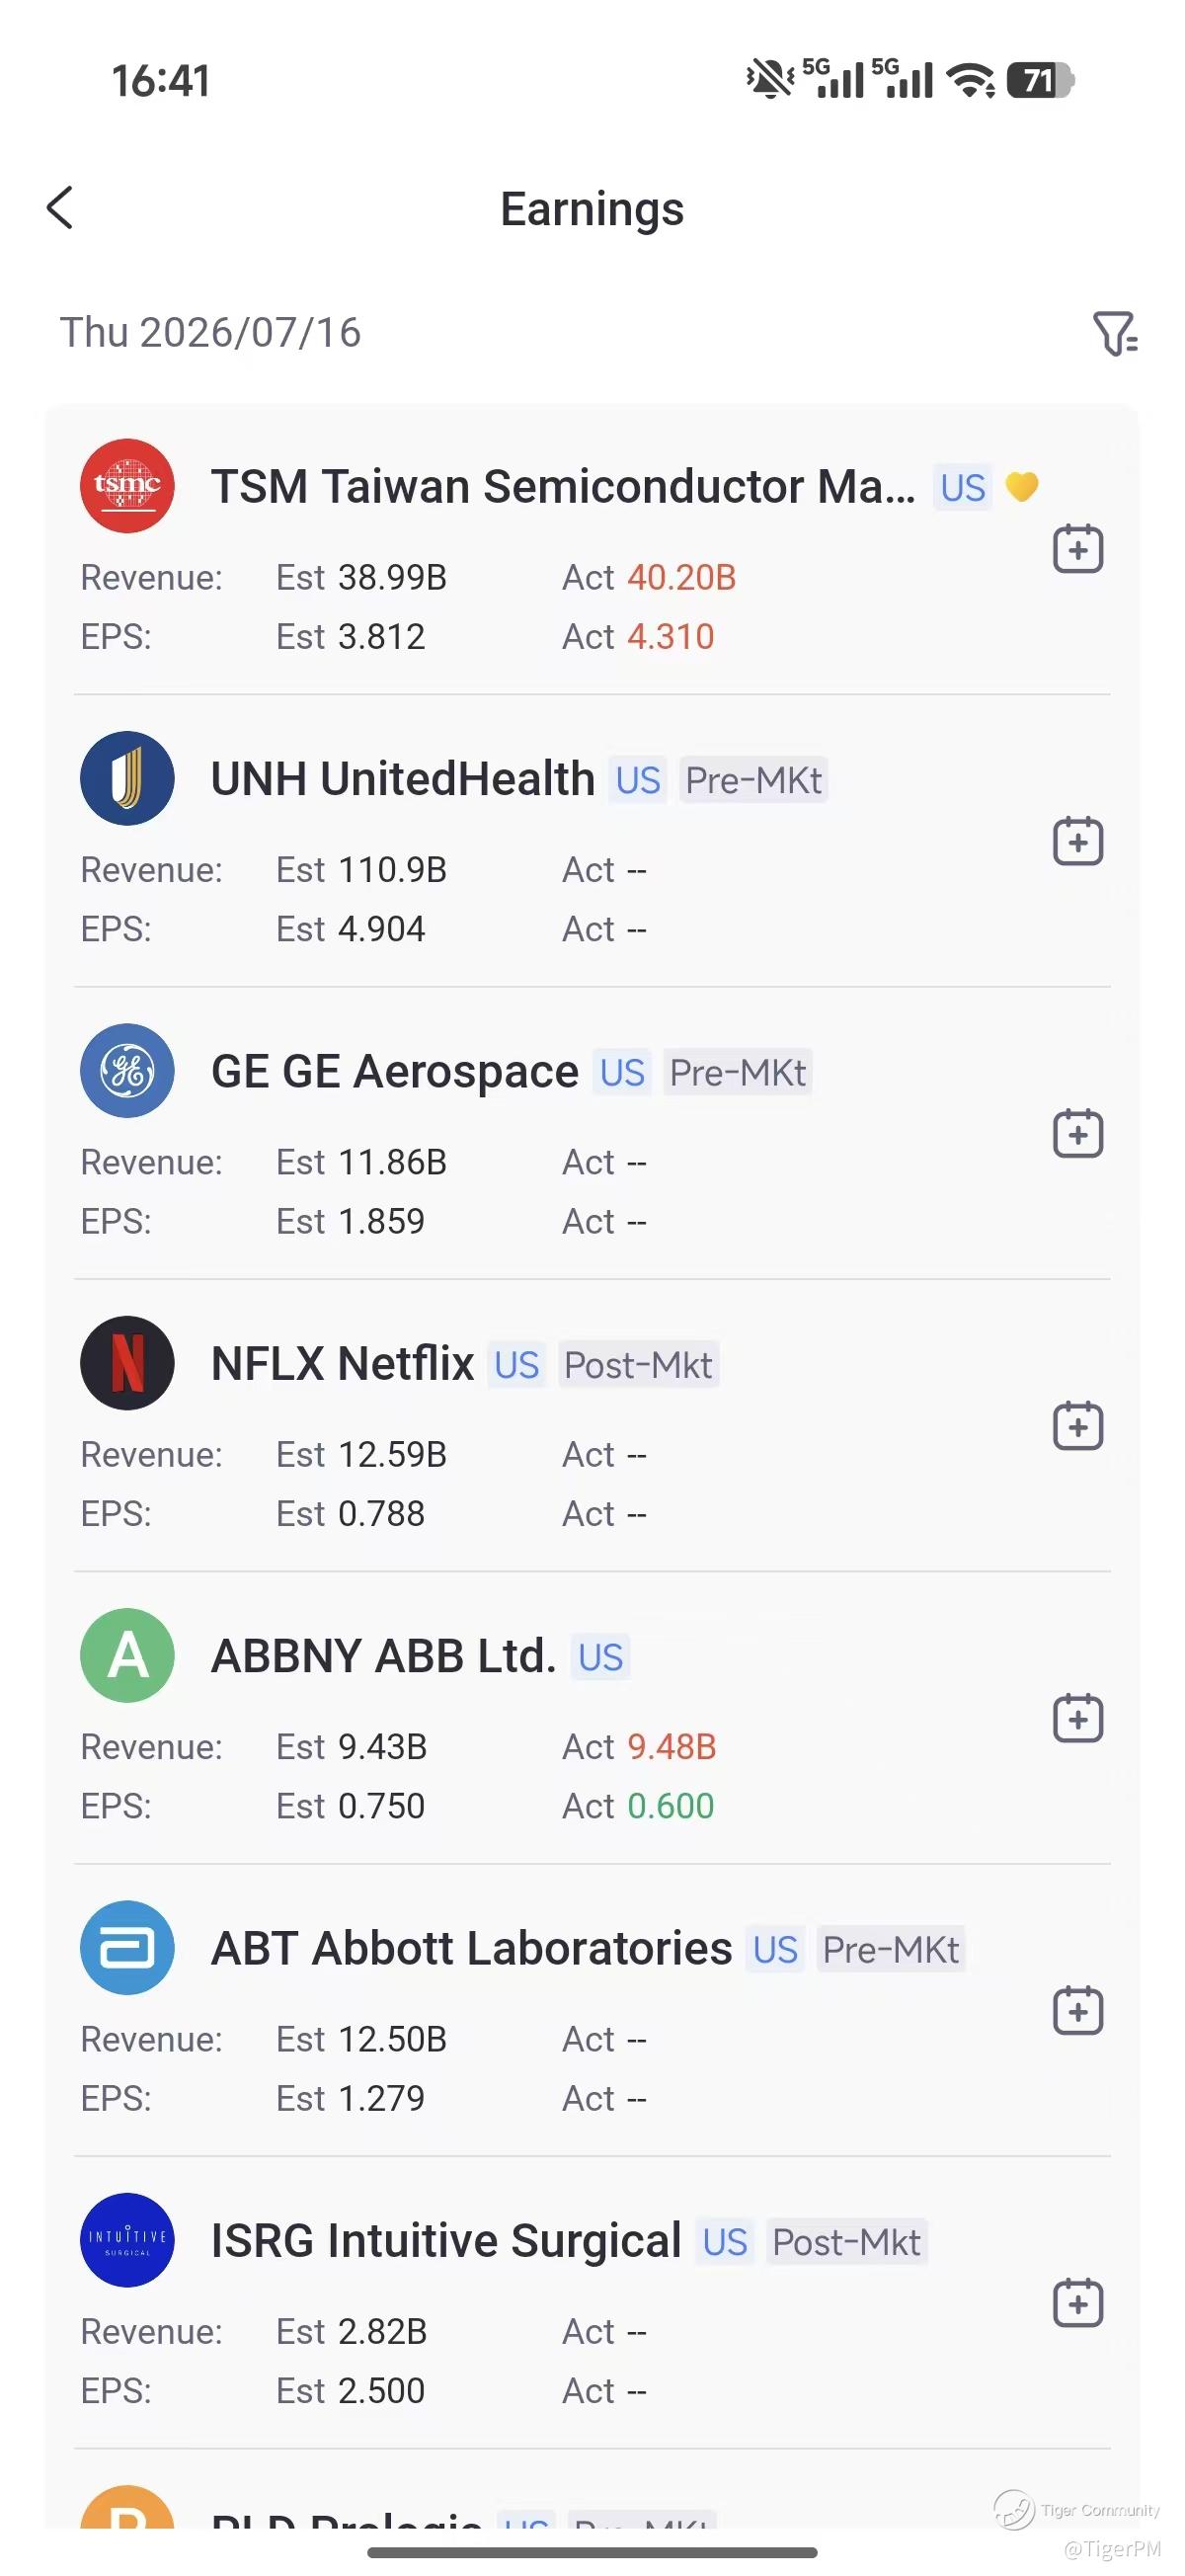This screenshot has width=1185, height=2576.
Task: Add Abbott Laboratories earnings calendar reminder
Action: [1078, 2010]
